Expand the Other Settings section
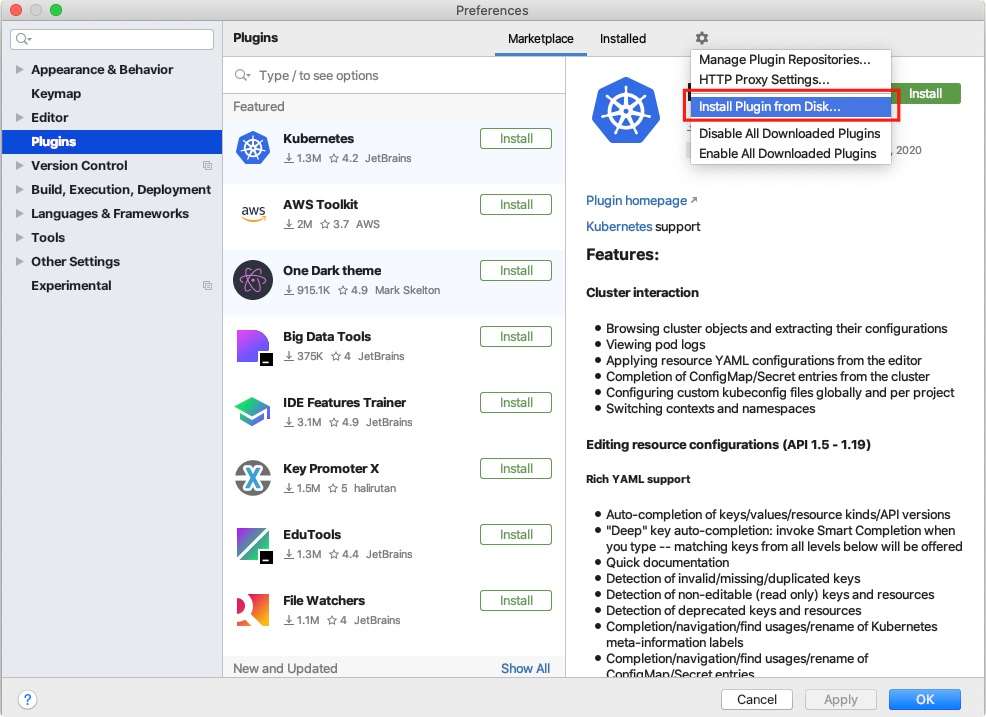986x717 pixels. [19, 261]
